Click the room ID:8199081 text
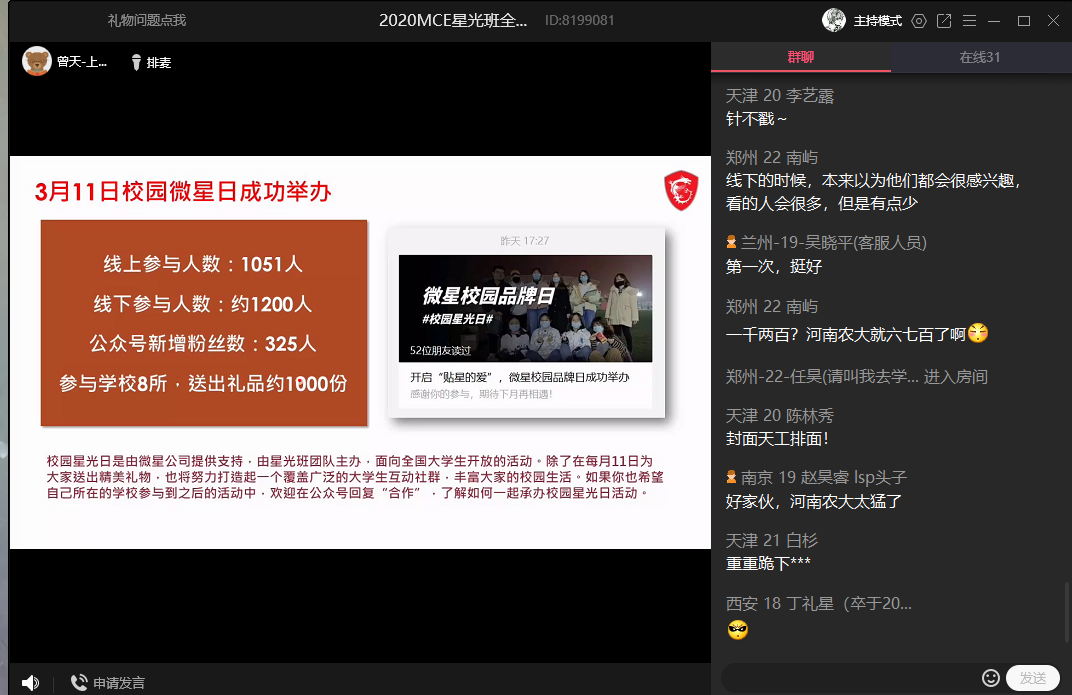Viewport: 1072px width, 695px height. point(579,21)
